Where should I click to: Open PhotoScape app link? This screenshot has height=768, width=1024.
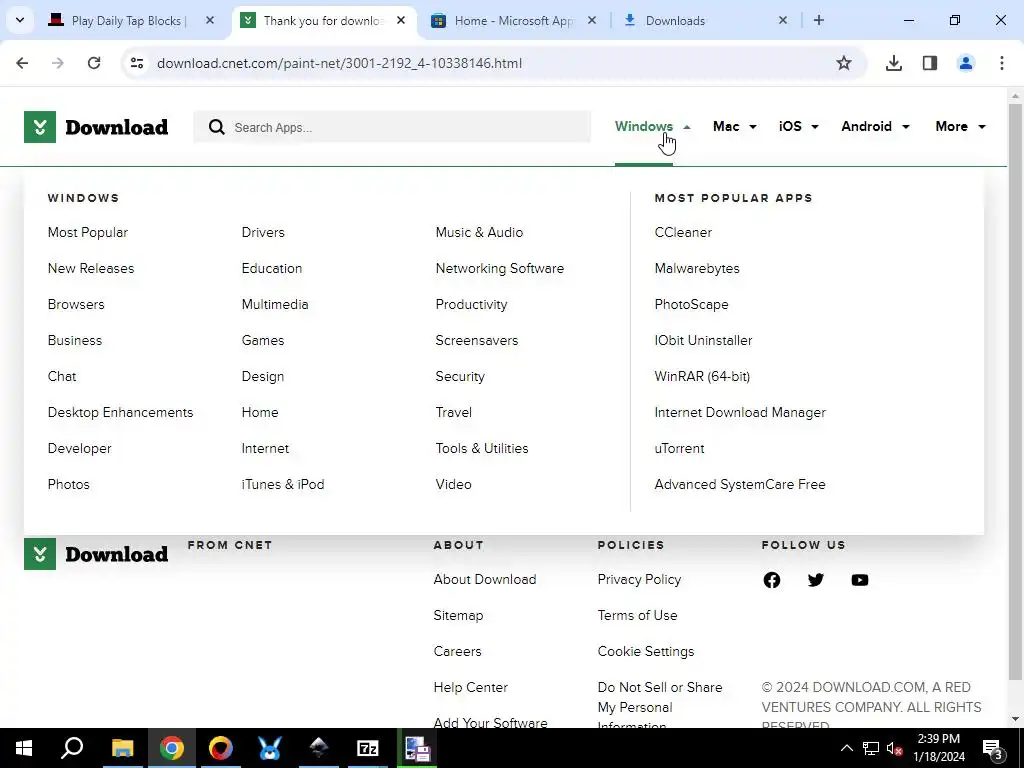pos(691,304)
